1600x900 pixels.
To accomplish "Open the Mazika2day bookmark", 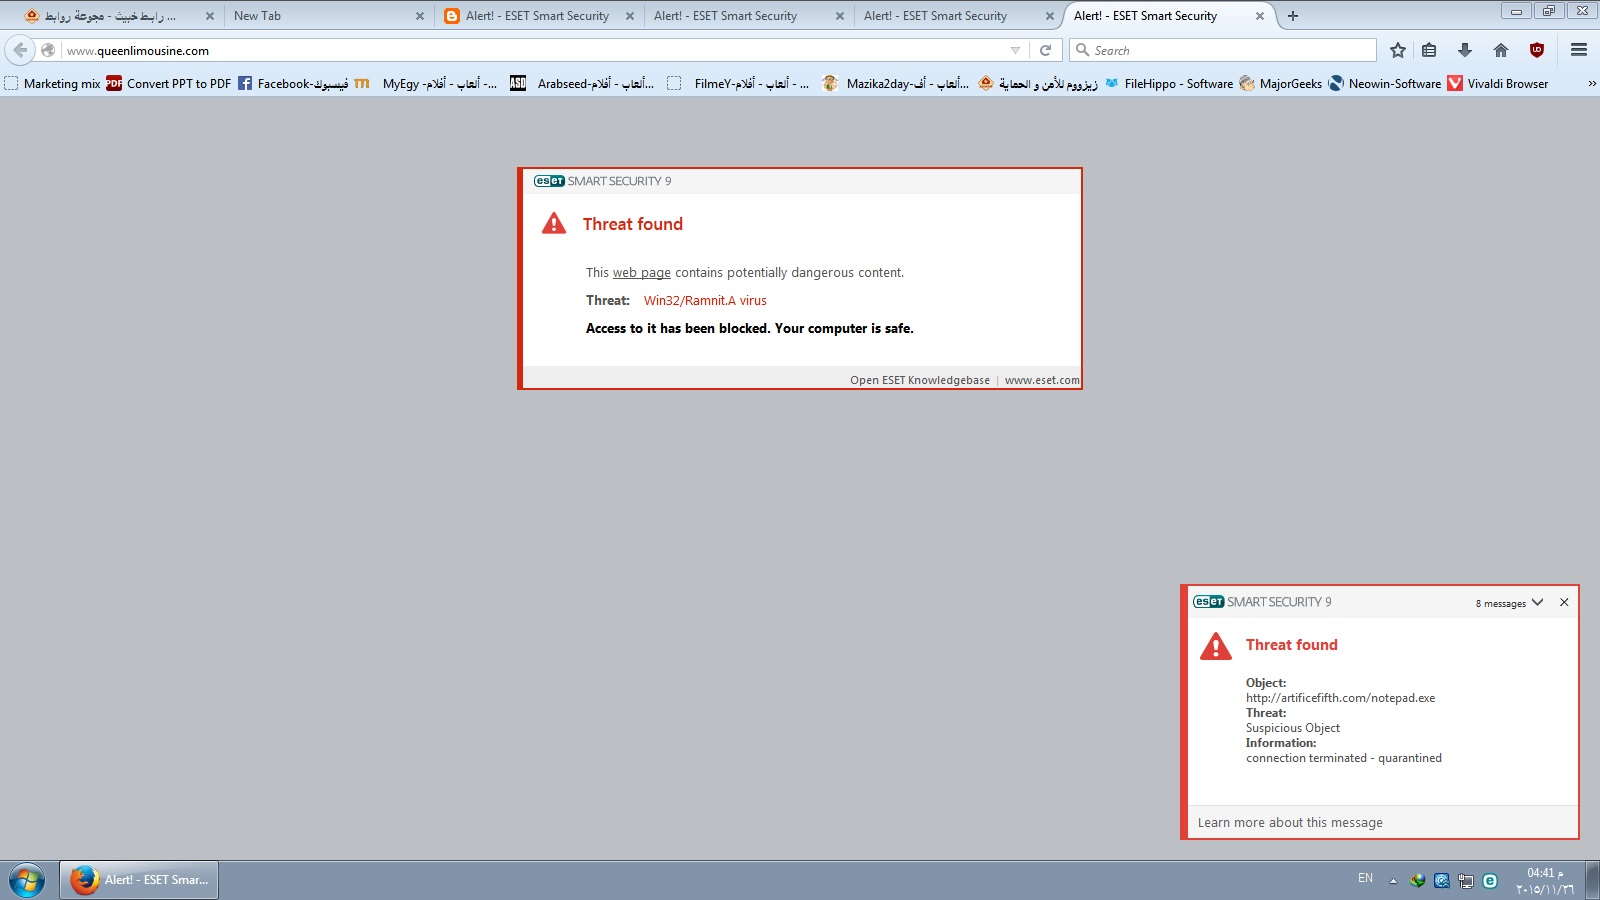I will coord(895,84).
